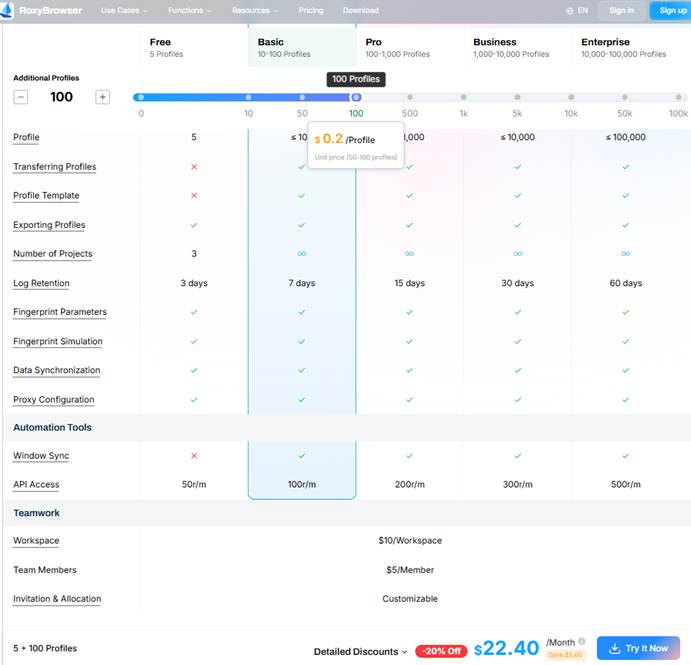Image resolution: width=691 pixels, height=665 pixels.
Task: Click the $10/Workspace value
Action: [410, 540]
